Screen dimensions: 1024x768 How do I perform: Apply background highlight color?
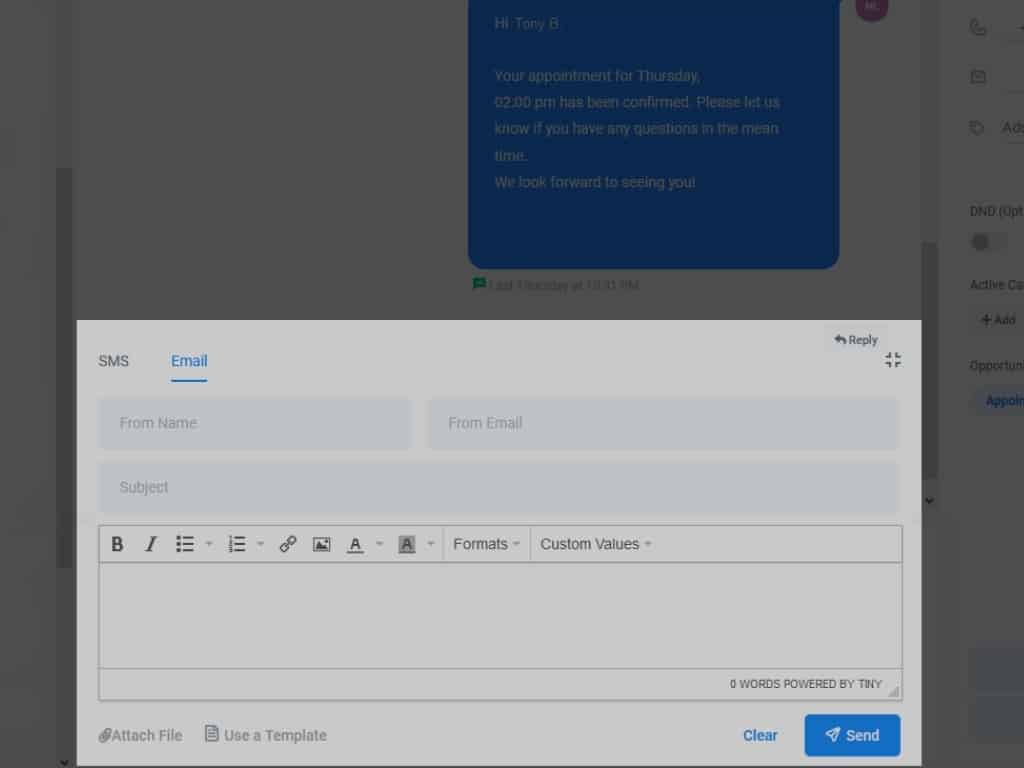click(407, 544)
